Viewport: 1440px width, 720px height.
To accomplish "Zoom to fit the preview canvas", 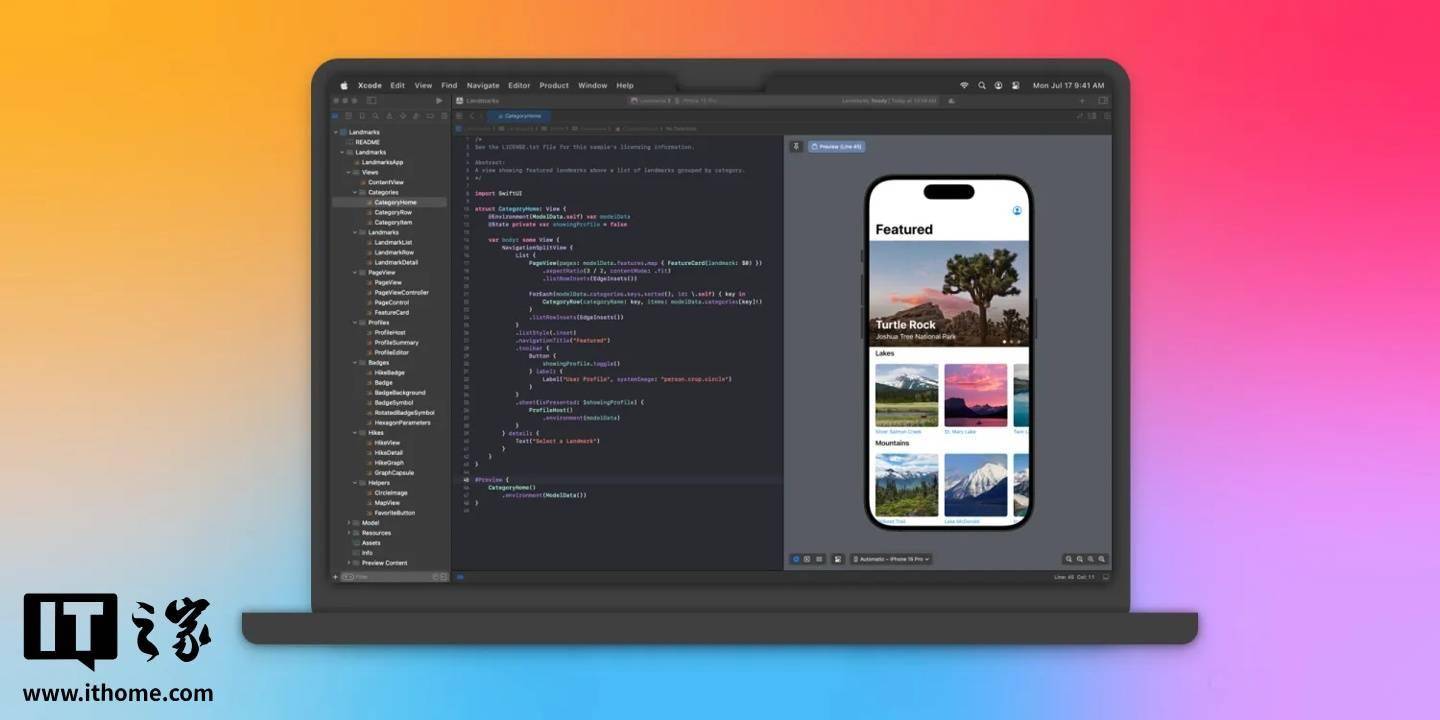I will point(1091,559).
